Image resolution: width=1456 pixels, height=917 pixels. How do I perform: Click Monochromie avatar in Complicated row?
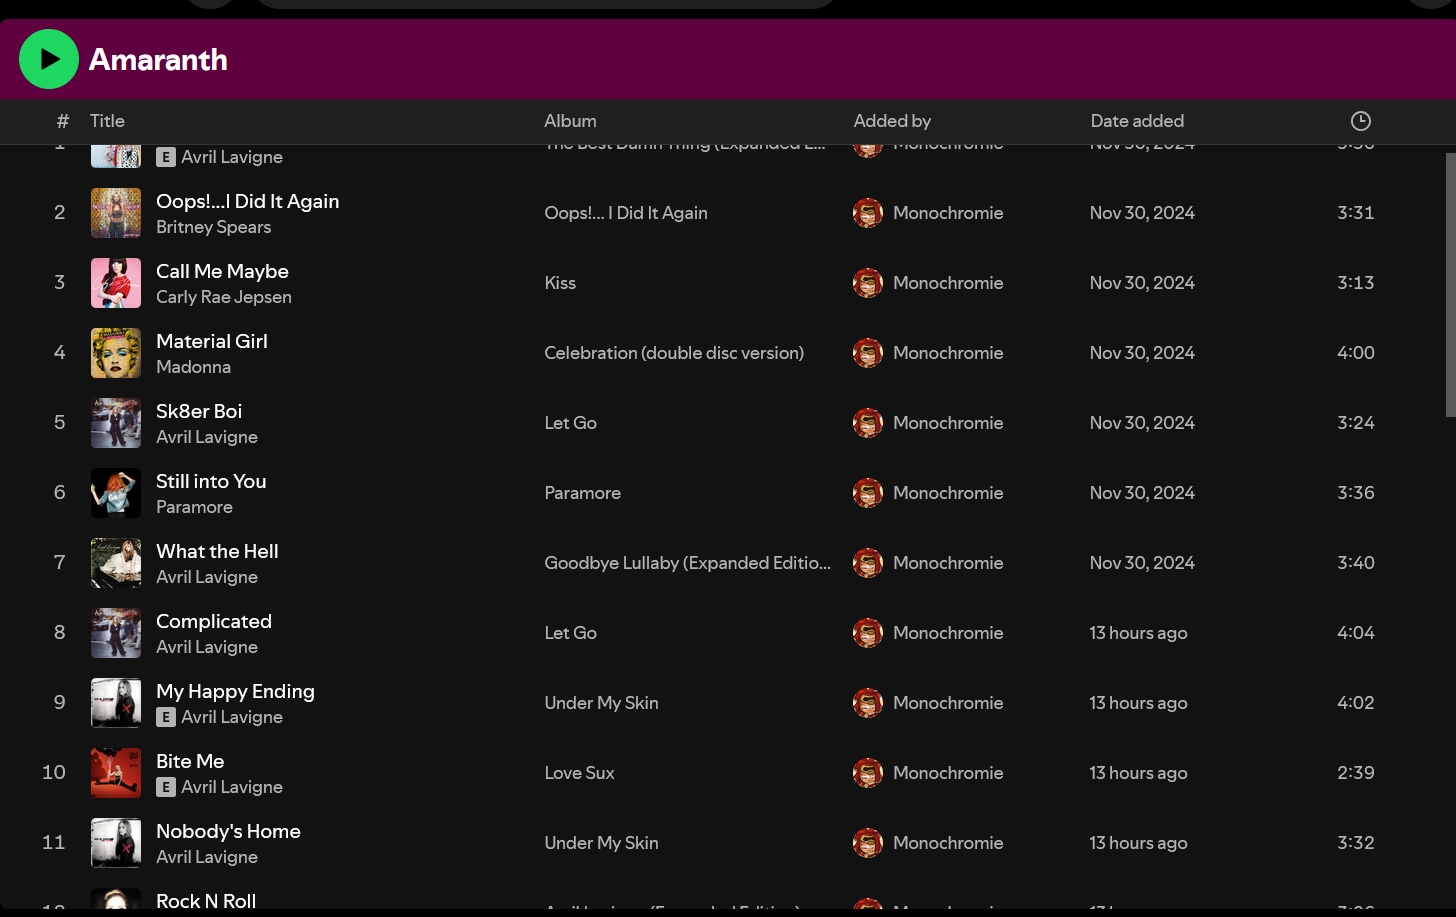(x=867, y=633)
